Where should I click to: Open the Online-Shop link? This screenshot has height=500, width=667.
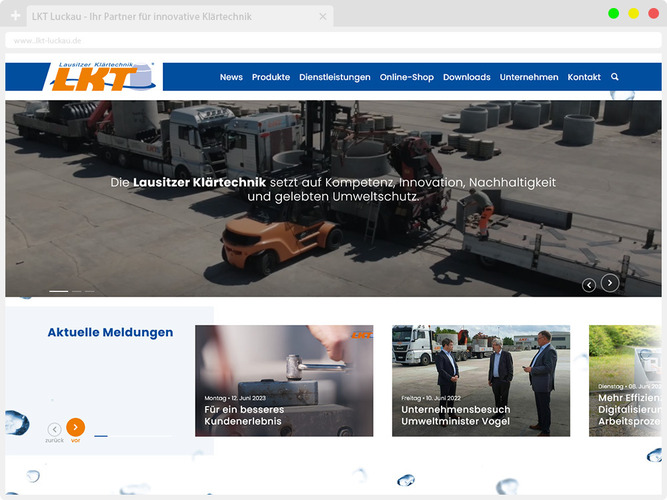pos(406,77)
